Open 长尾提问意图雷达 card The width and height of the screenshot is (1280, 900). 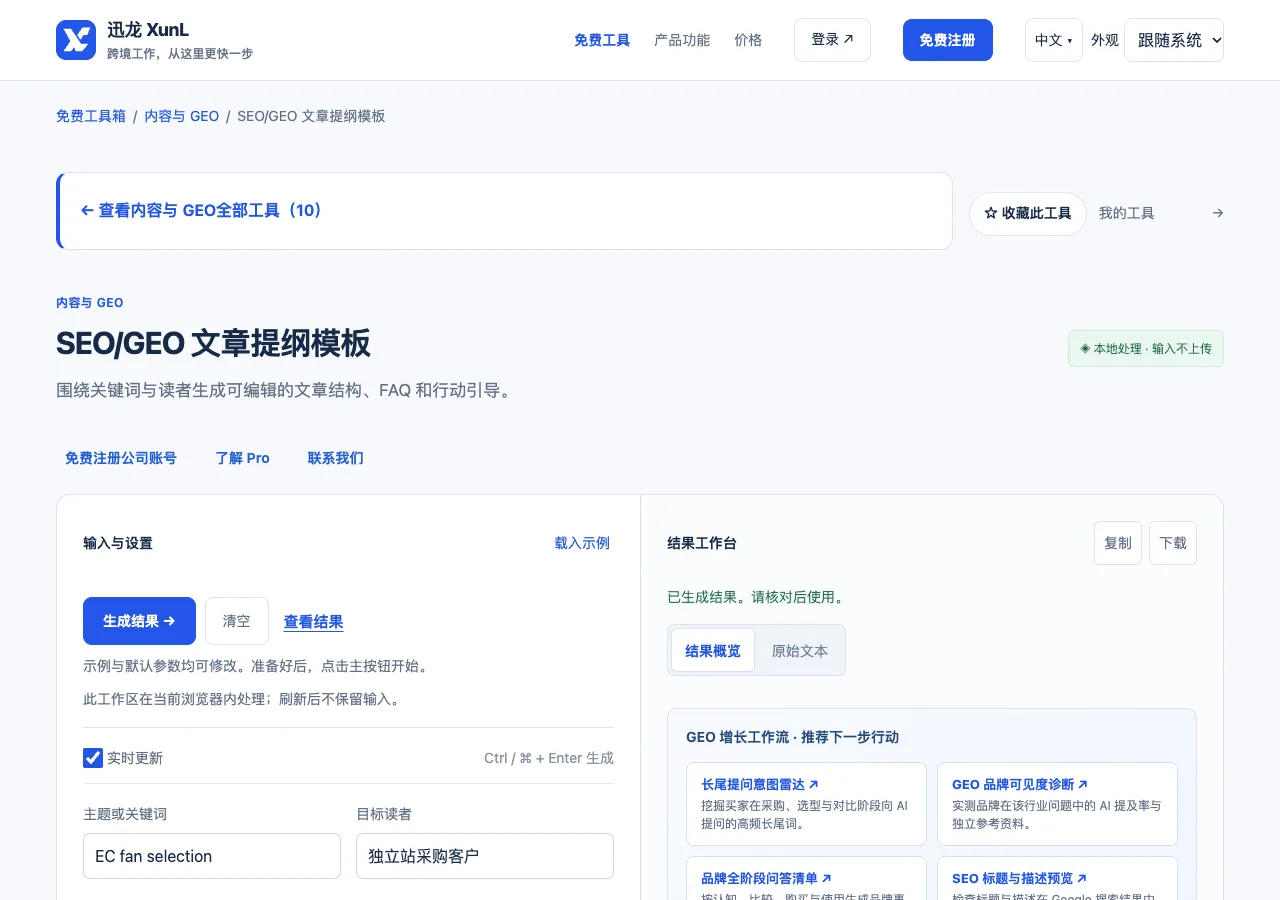(806, 804)
